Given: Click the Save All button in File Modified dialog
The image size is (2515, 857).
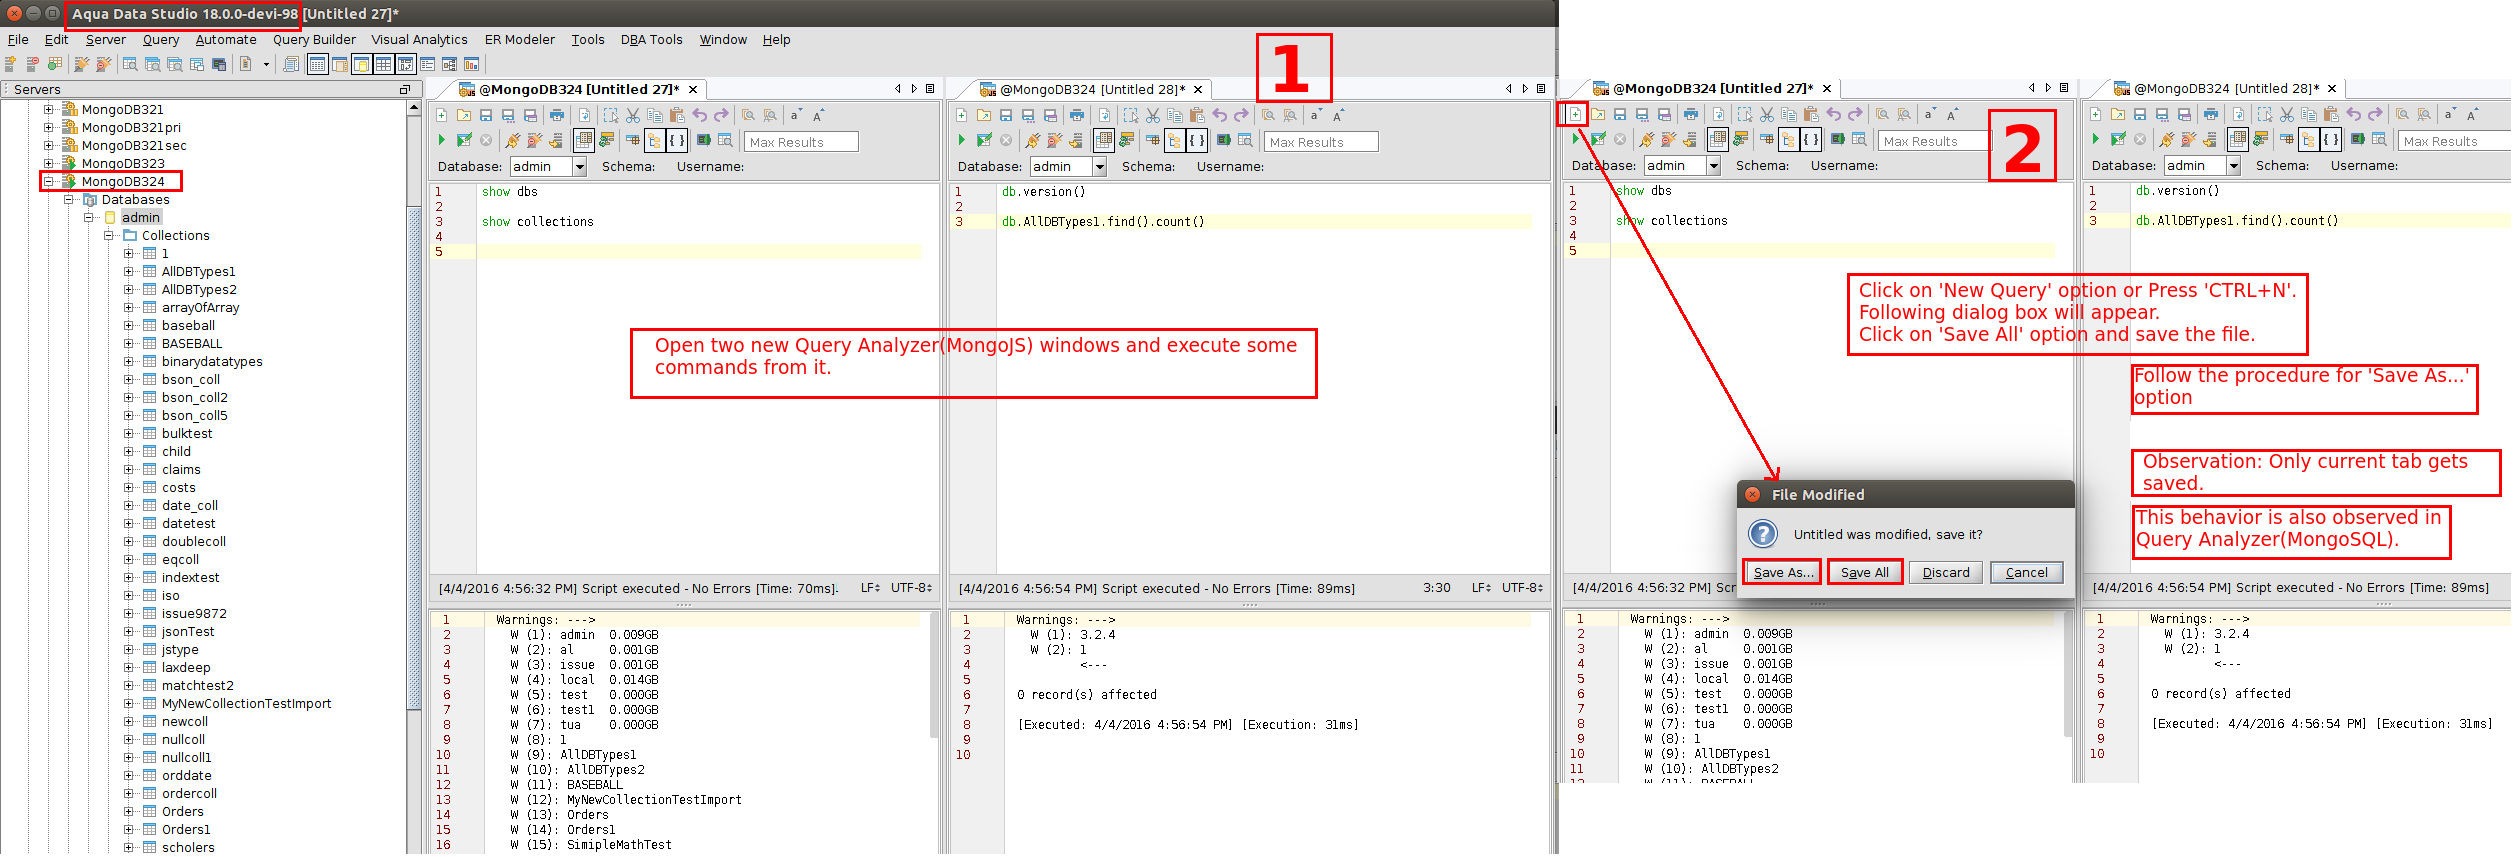Looking at the screenshot, I should (1865, 573).
